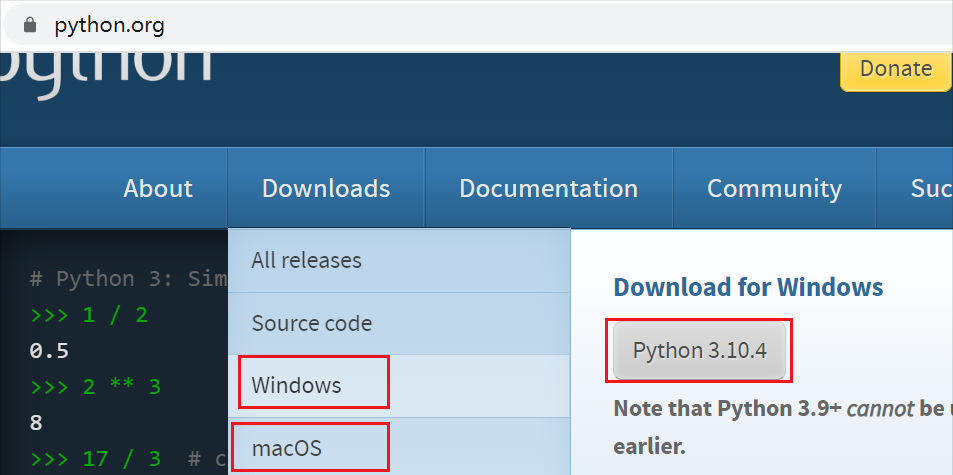Open the About menu

click(158, 188)
